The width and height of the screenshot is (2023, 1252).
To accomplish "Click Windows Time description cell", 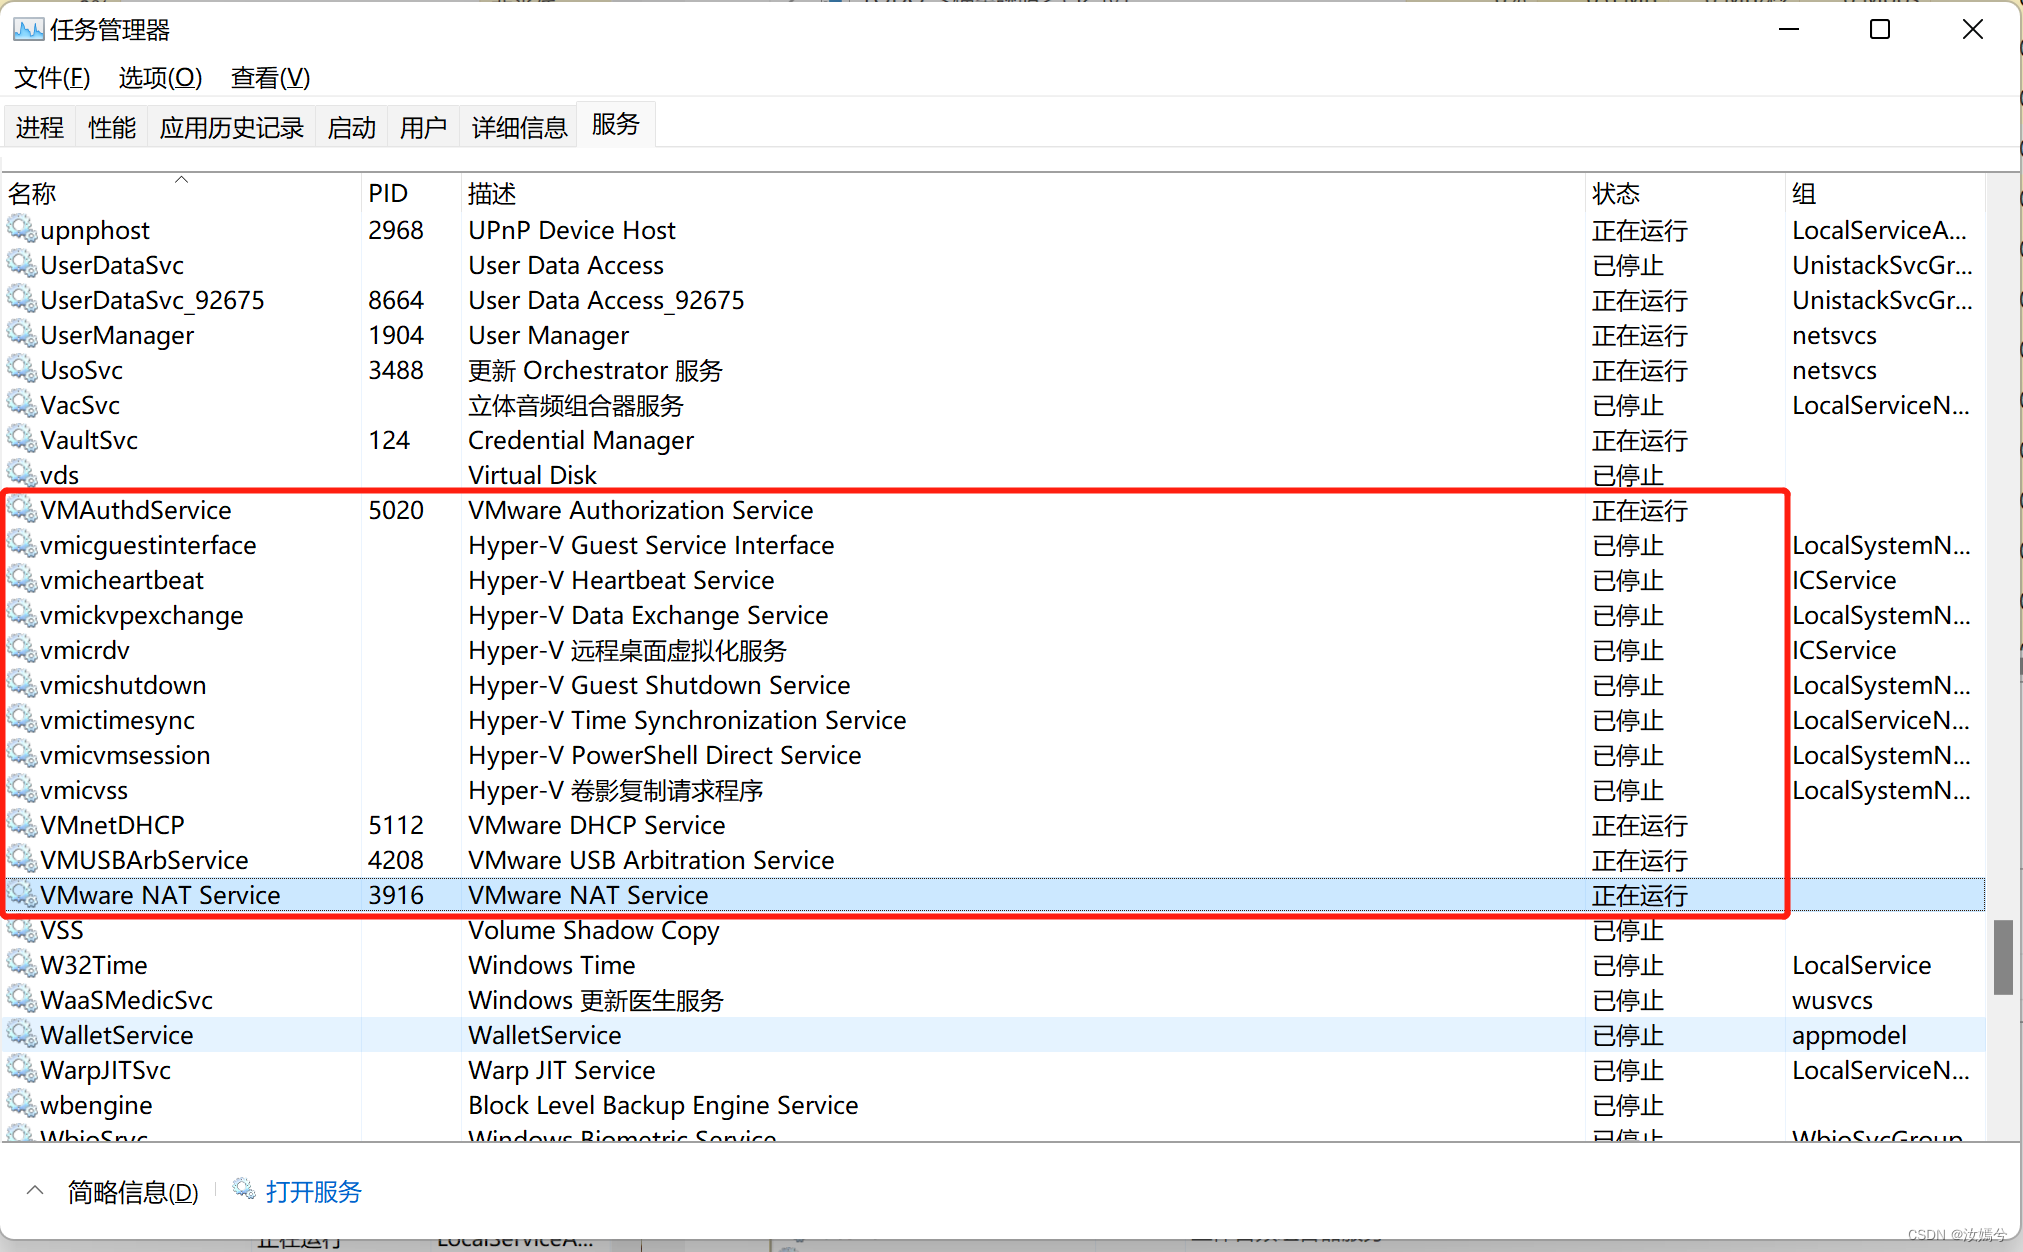I will tap(551, 965).
